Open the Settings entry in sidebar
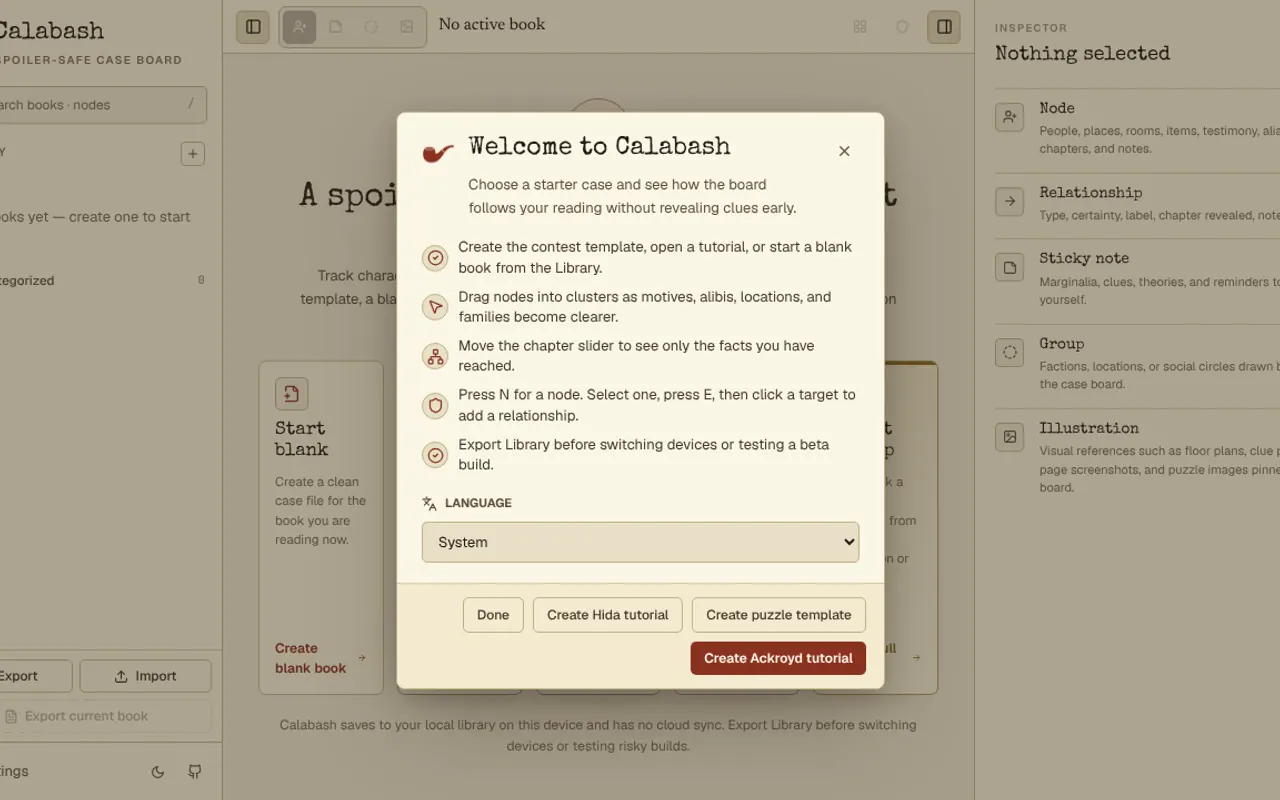The image size is (1280, 800). pyautogui.click(x=14, y=771)
